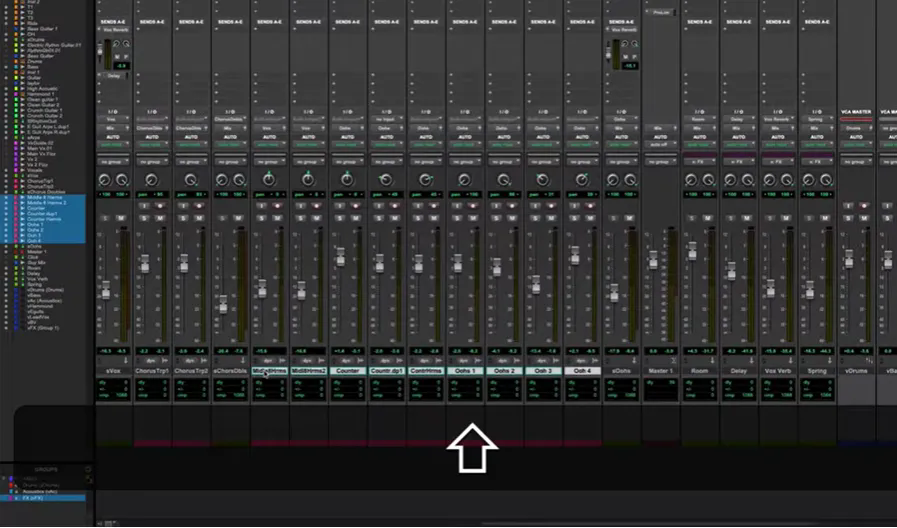Click the left pan knob on sVox channel
This screenshot has height=528, width=897.
104,180
